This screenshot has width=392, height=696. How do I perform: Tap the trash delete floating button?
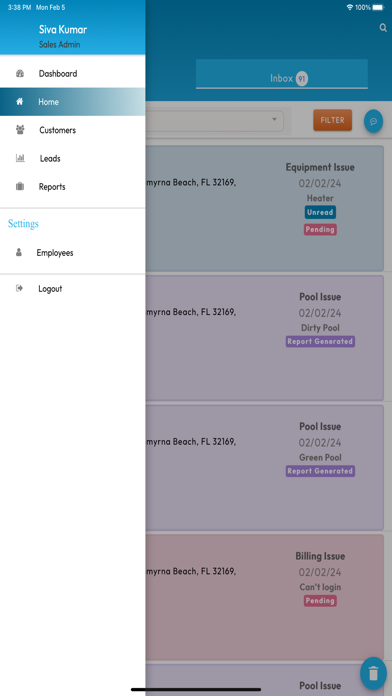pos(373,673)
